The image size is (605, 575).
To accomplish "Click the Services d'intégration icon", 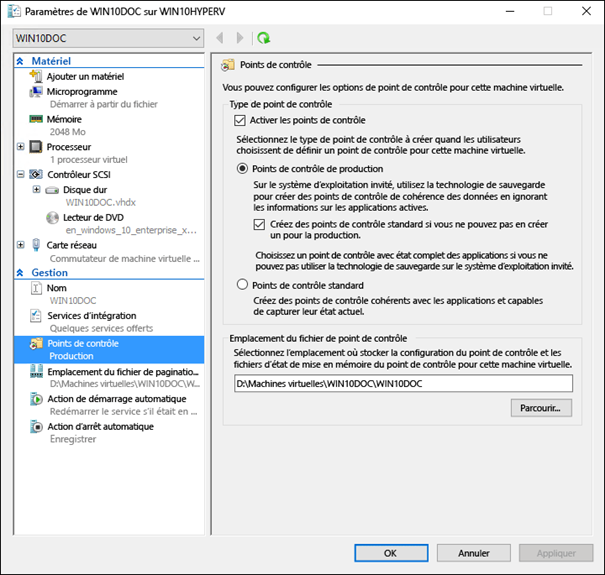I will (x=36, y=316).
